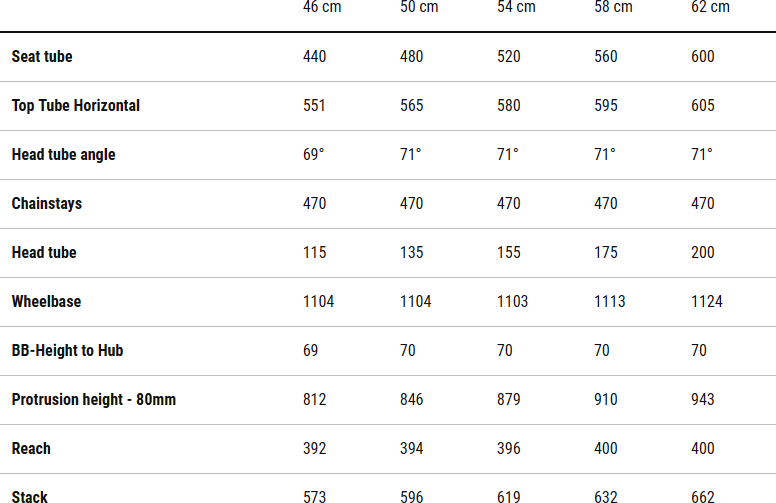Select the Wheelbase value 1113

point(610,302)
